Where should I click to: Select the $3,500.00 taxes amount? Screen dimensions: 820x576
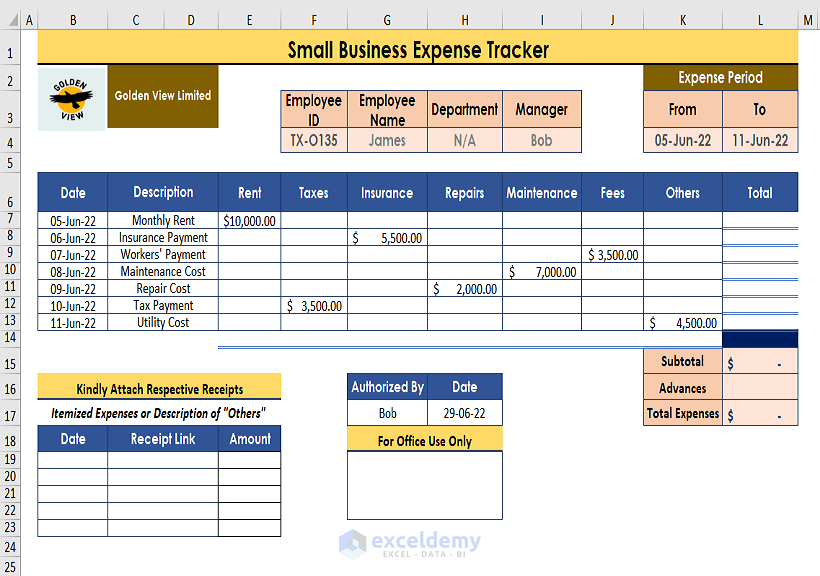(x=314, y=306)
